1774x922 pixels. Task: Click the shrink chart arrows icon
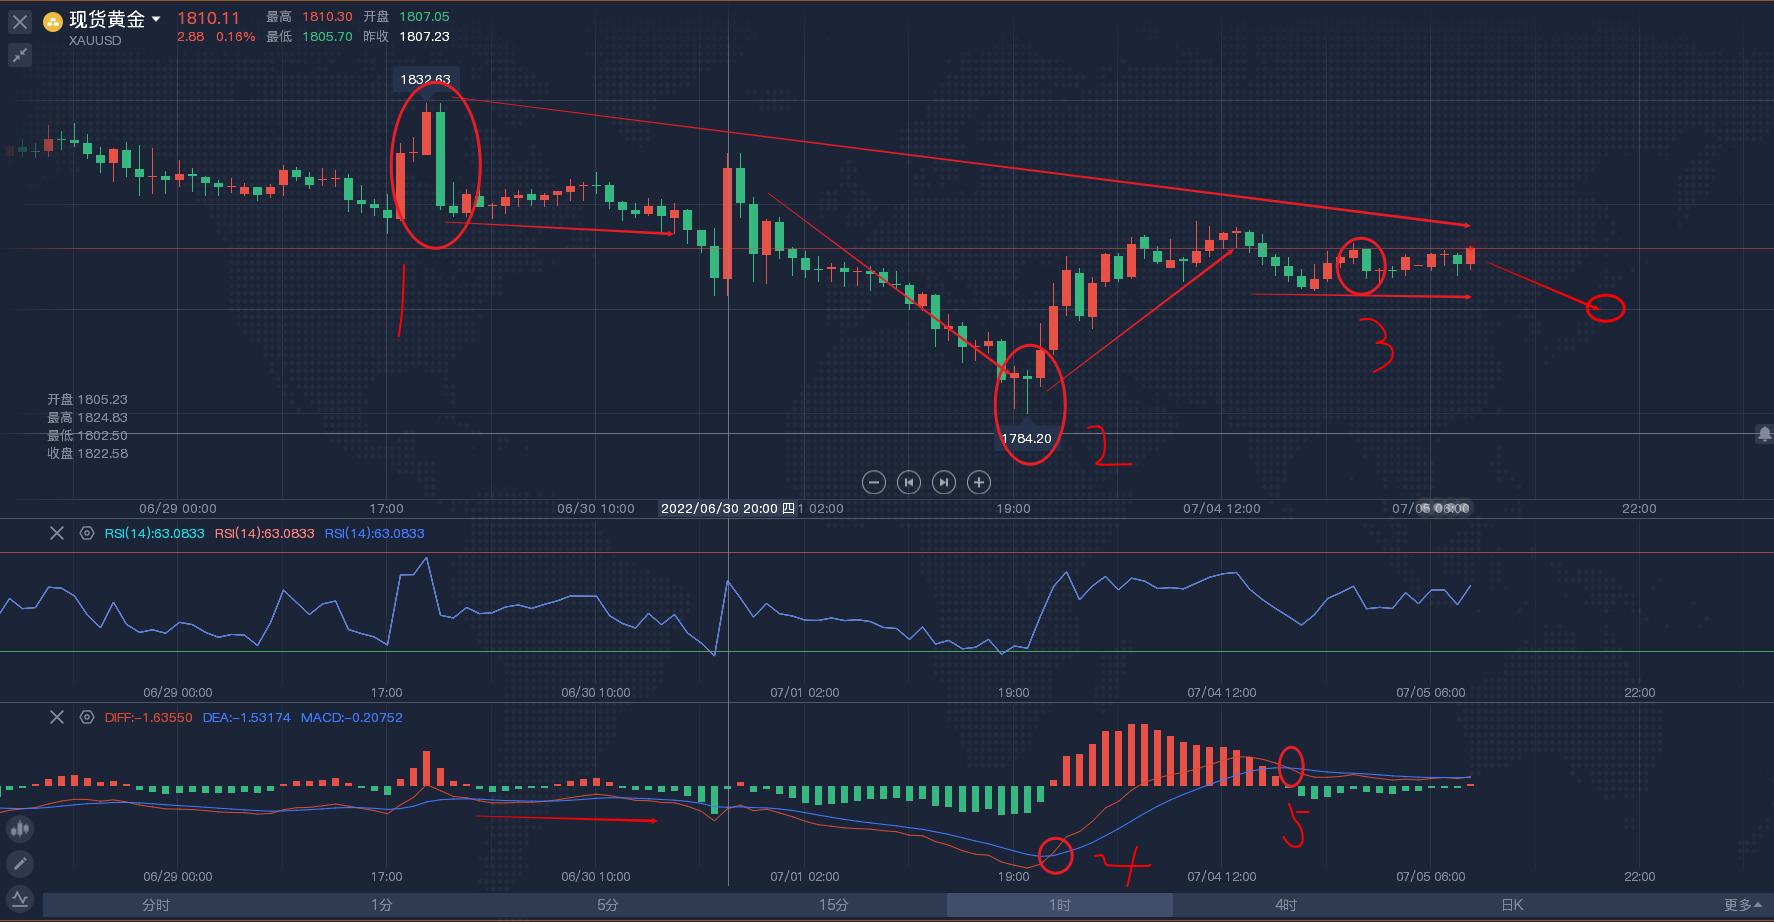20,56
